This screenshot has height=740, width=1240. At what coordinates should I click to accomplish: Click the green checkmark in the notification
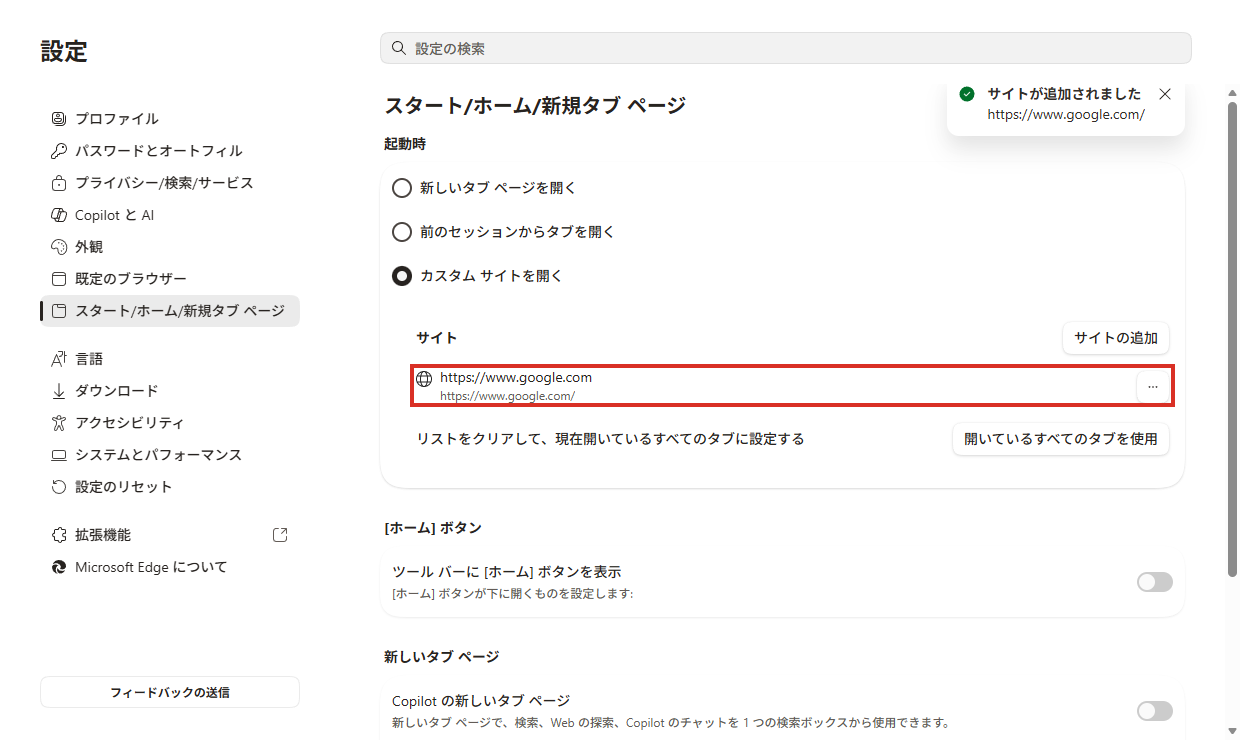tap(967, 94)
